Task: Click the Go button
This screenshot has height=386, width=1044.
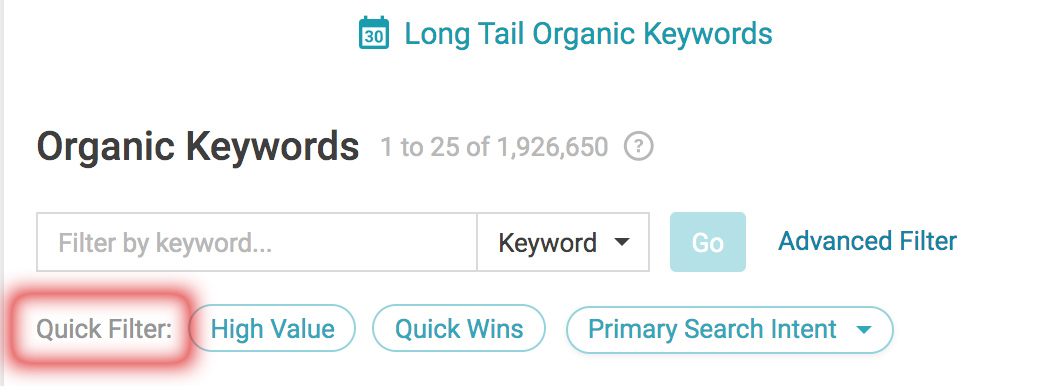Action: click(708, 242)
